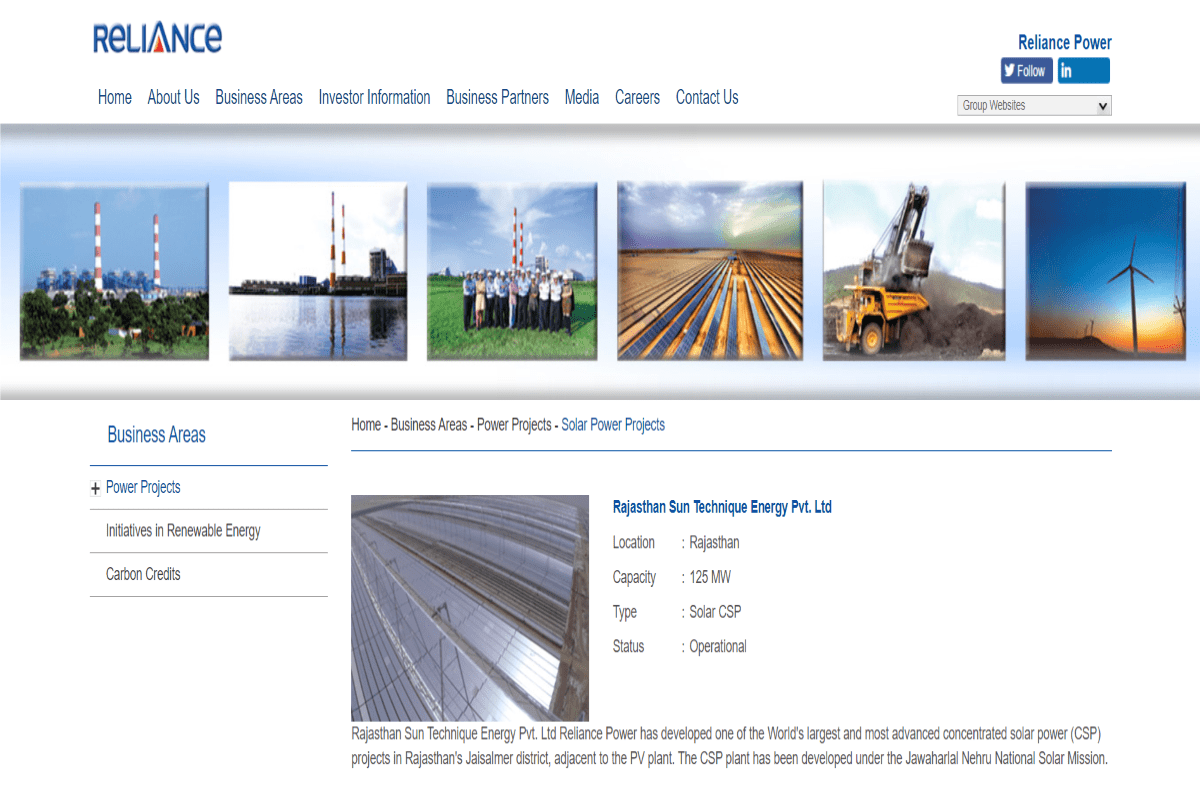Click the wind turbine sunset thumbnail
The image size is (1200, 800).
pos(1105,271)
